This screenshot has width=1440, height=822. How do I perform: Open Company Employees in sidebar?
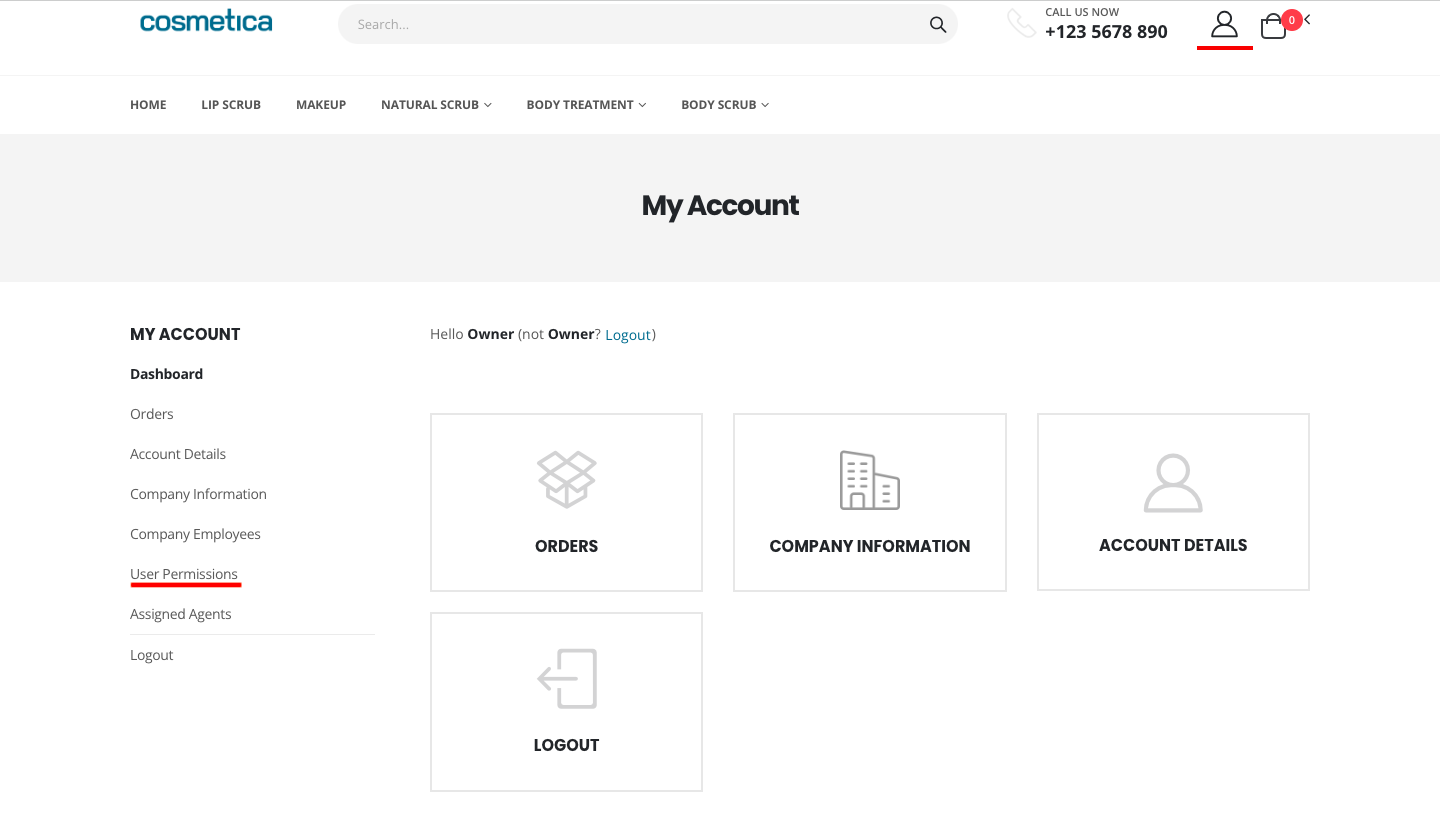195,534
